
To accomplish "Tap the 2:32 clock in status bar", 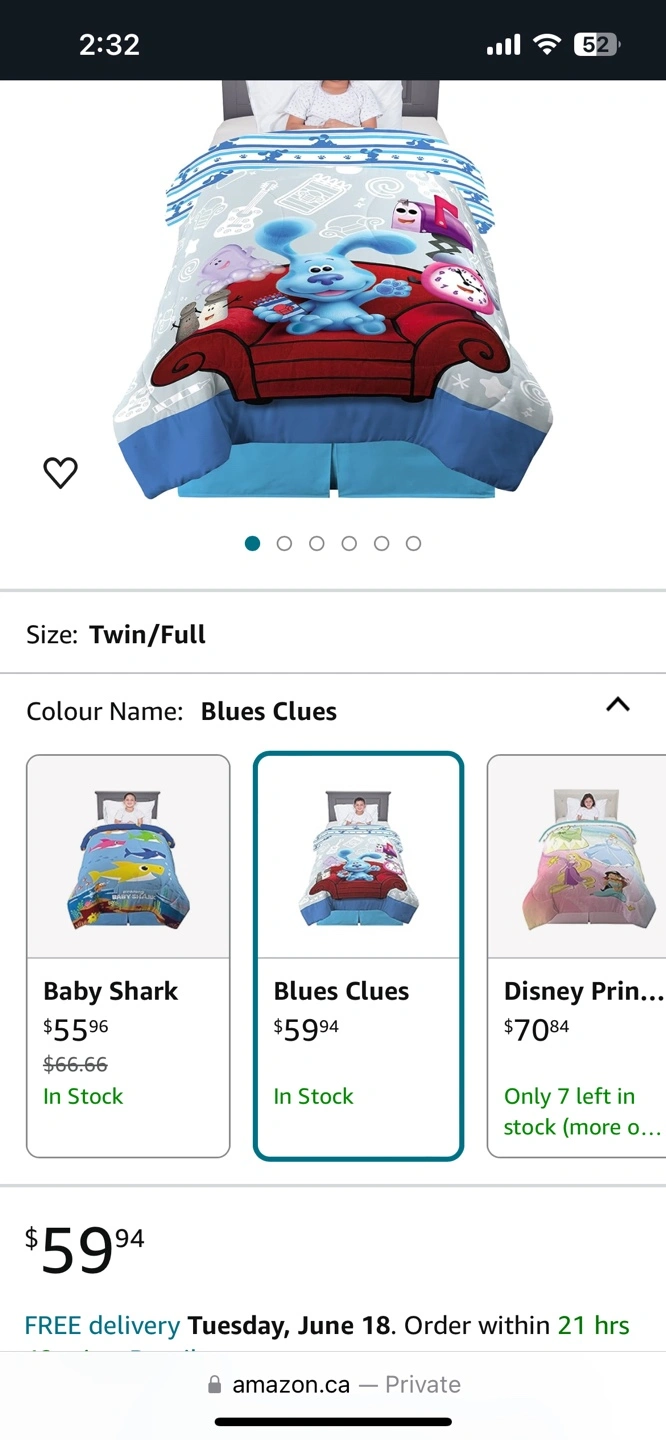I will [x=109, y=45].
